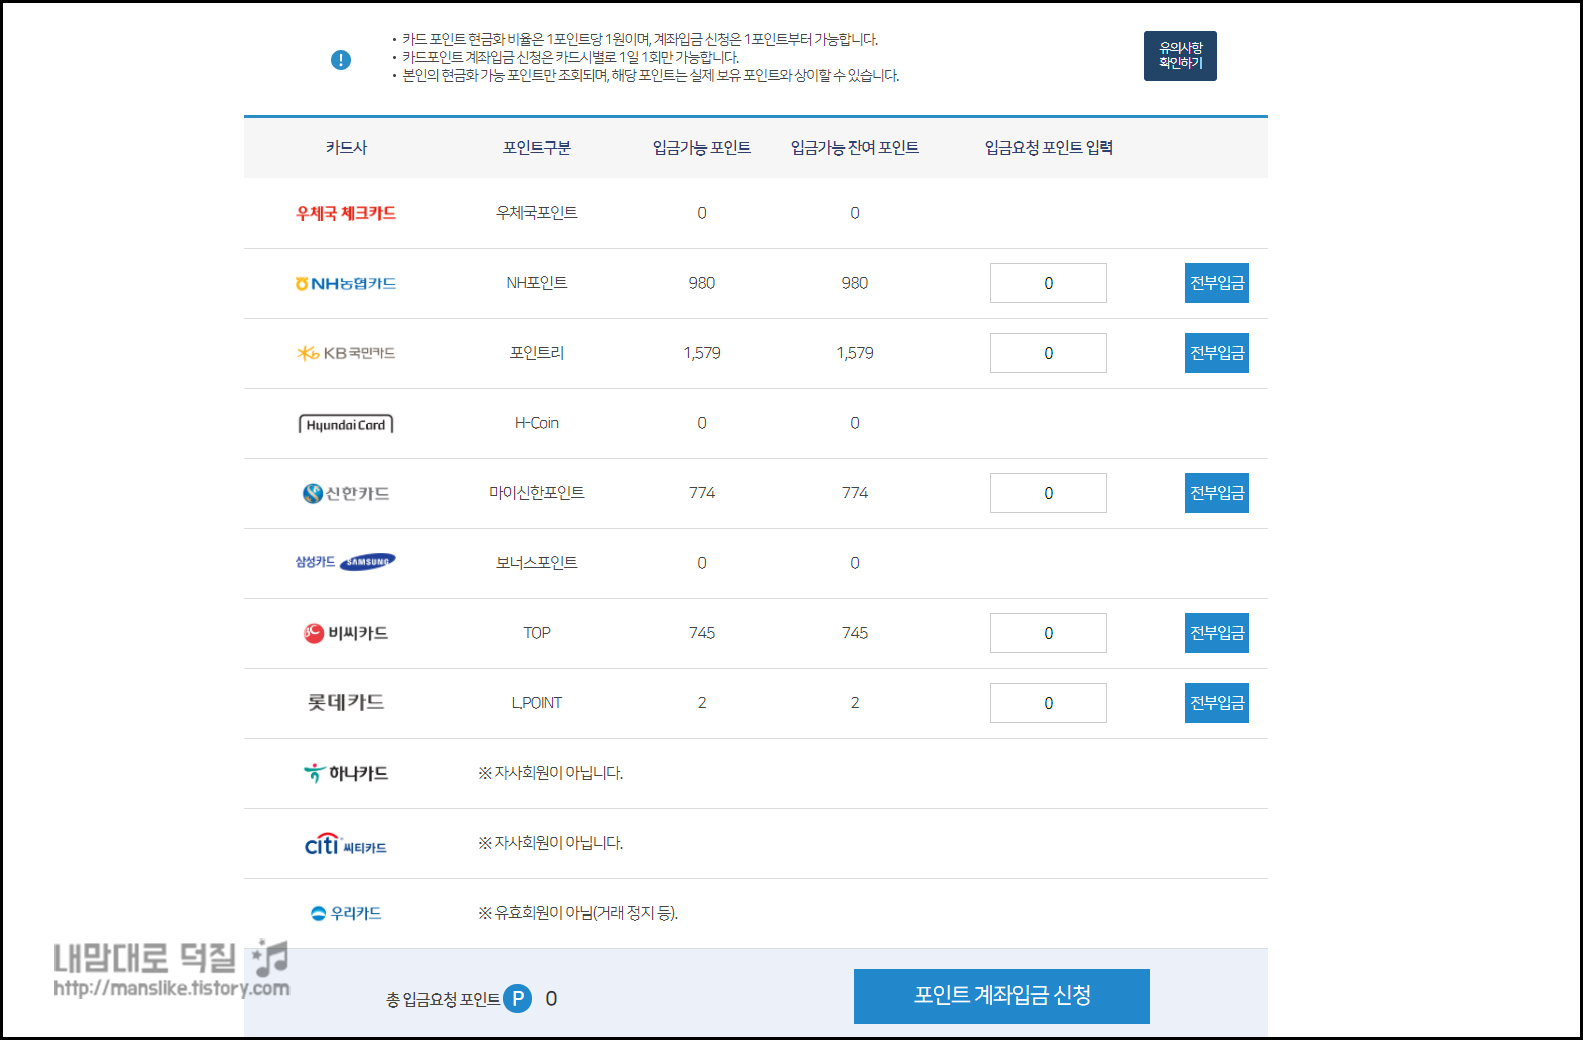Click the 카드사 column header
This screenshot has width=1583, height=1040.
pyautogui.click(x=346, y=148)
